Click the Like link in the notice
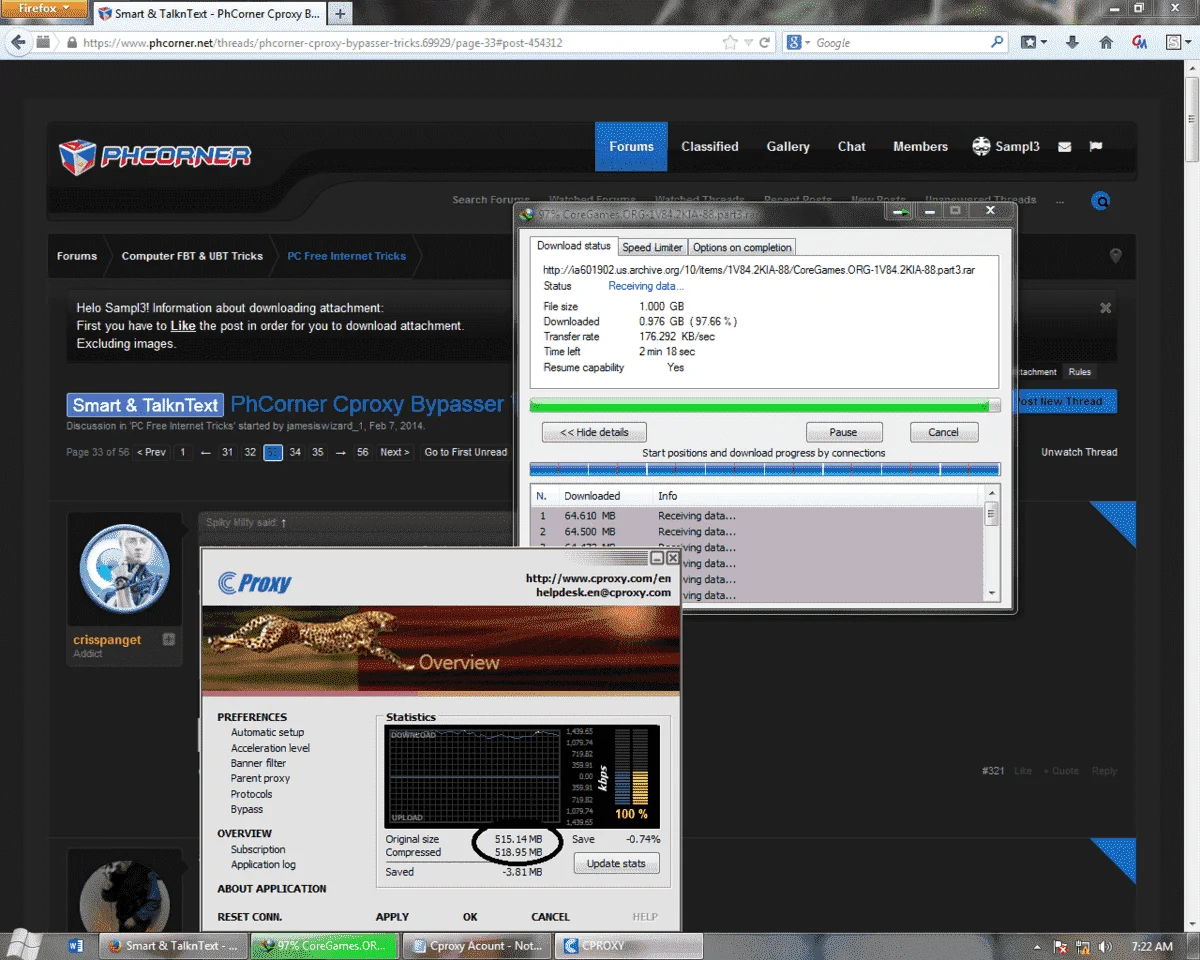The image size is (1200, 960). pyautogui.click(x=183, y=326)
